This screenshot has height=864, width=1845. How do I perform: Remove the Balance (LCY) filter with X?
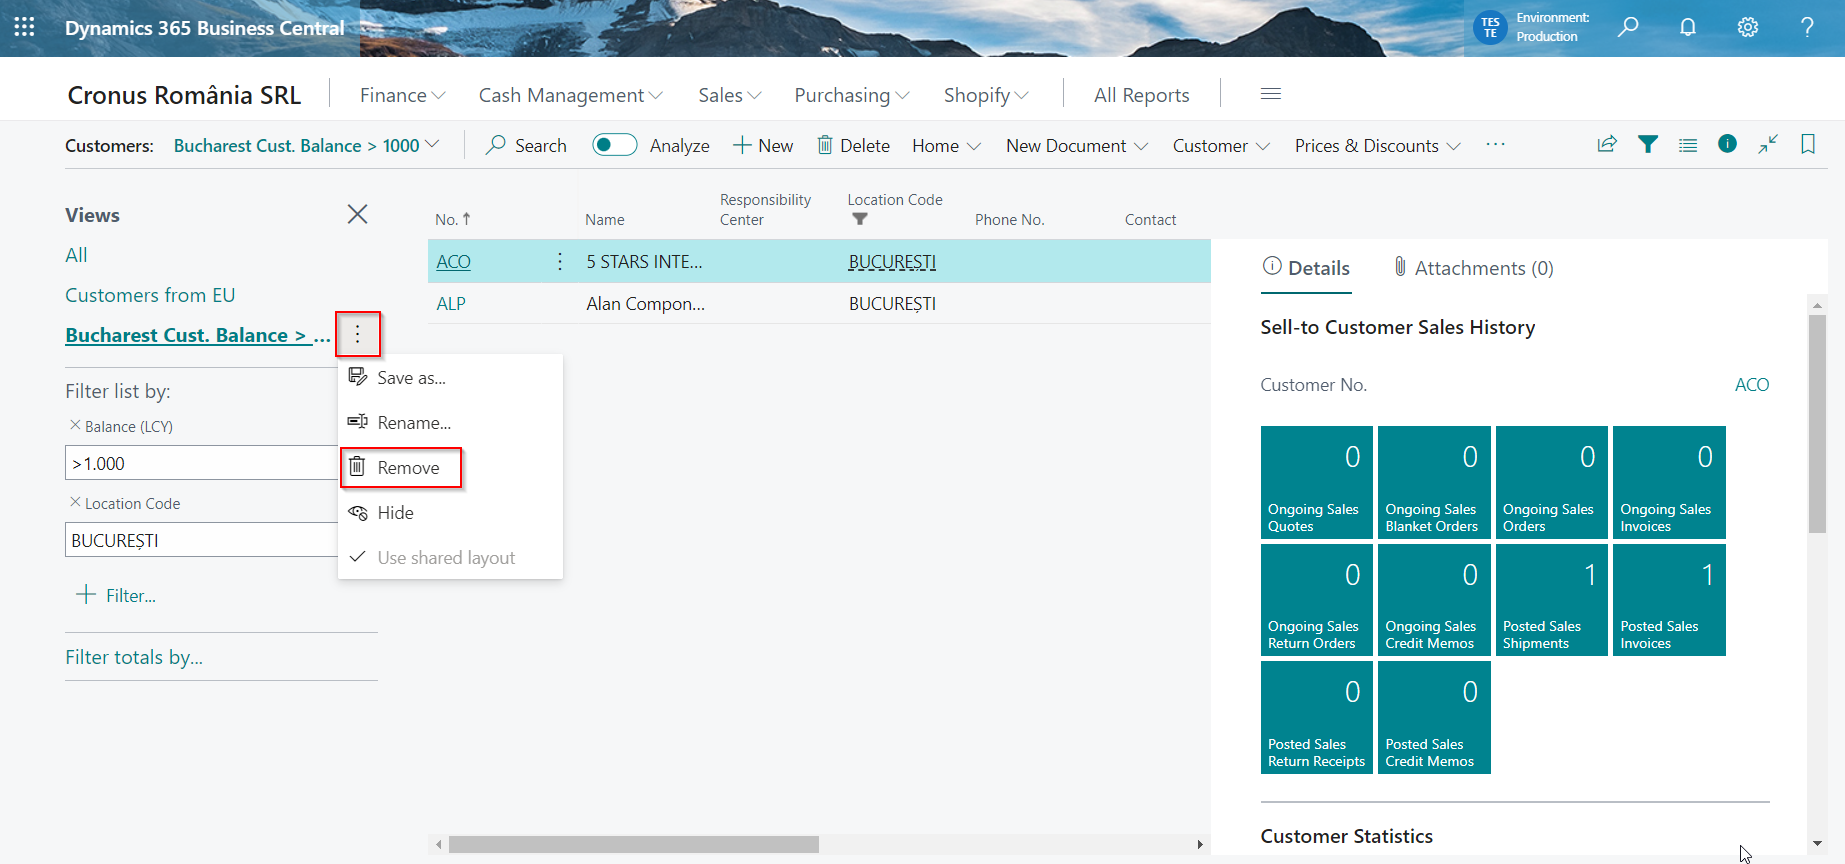(x=74, y=425)
